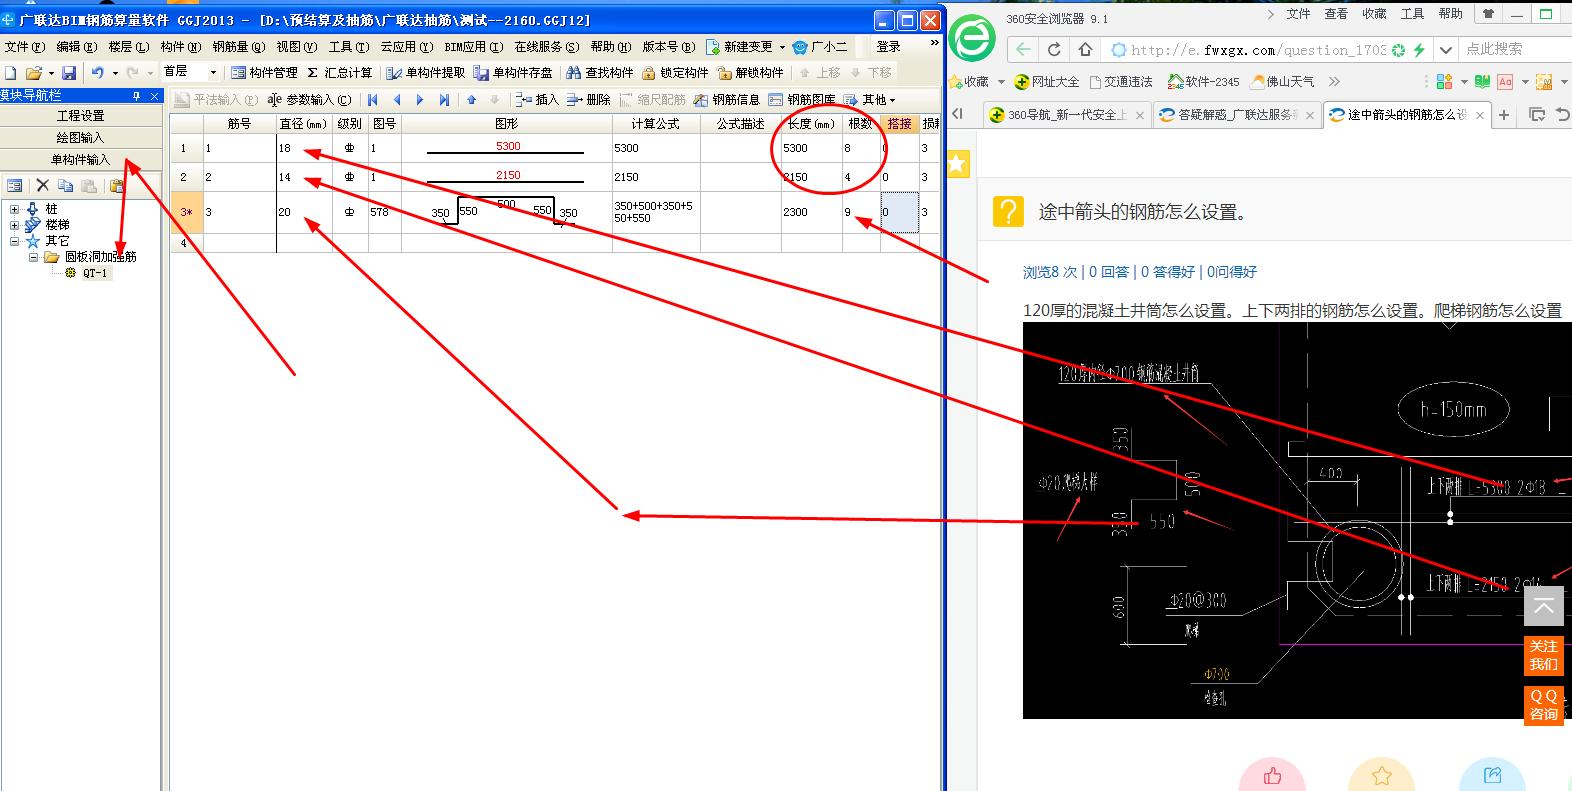Viewport: 1572px width, 791px height.
Task: Open undo history dropdown arrow
Action: (x=115, y=73)
